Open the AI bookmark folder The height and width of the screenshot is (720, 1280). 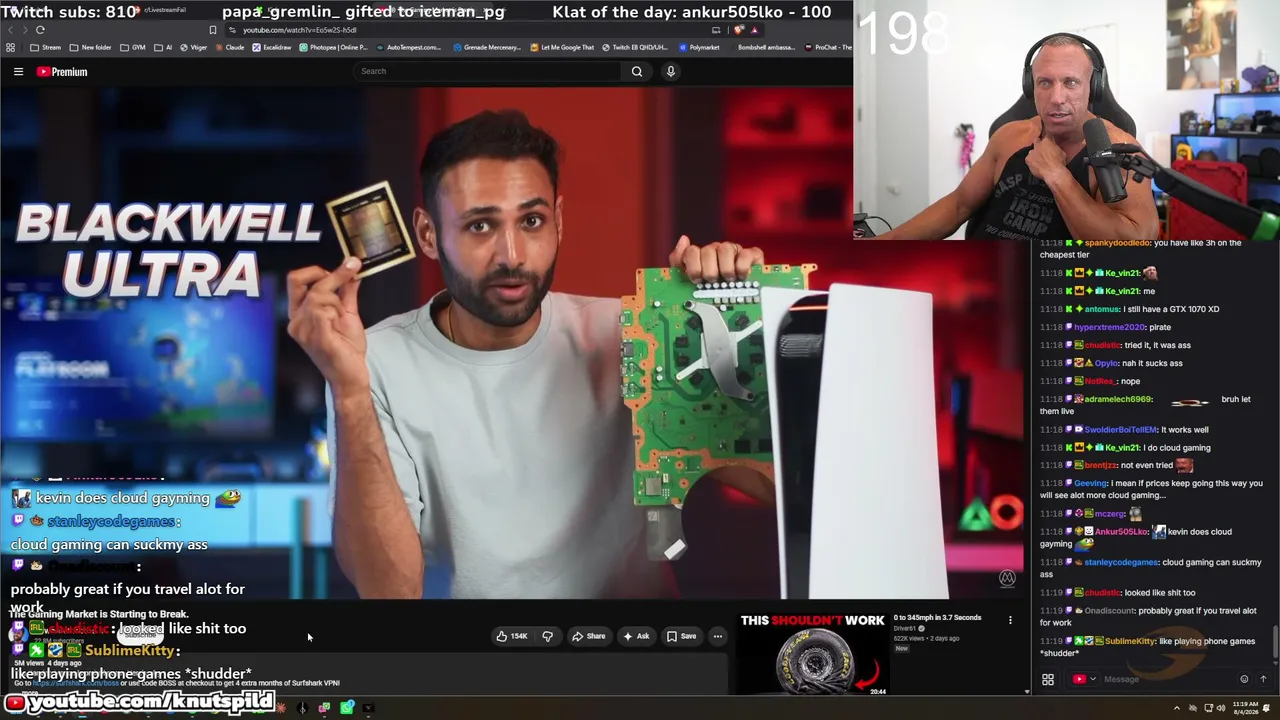coord(163,47)
